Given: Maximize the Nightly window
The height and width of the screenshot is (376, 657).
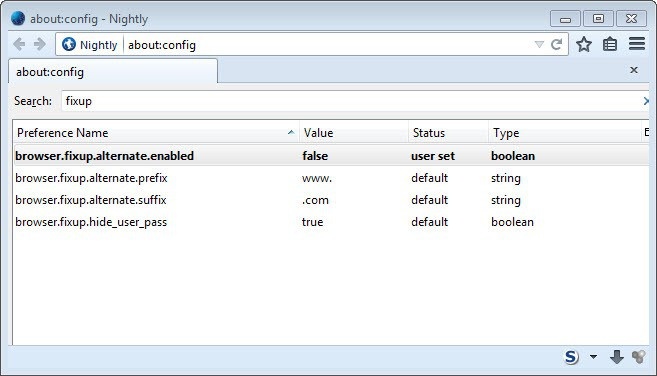Looking at the screenshot, I should tap(598, 19).
